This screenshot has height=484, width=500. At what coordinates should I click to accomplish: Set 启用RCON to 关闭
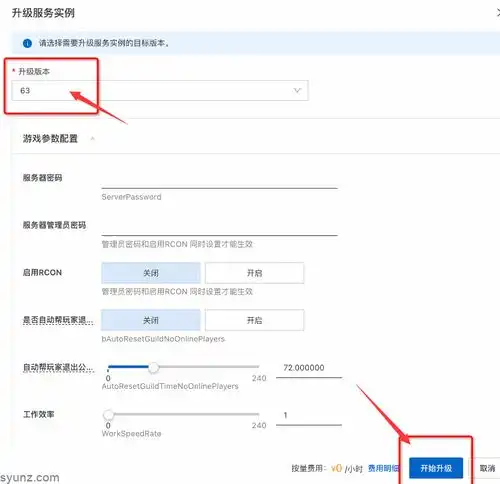click(x=151, y=273)
